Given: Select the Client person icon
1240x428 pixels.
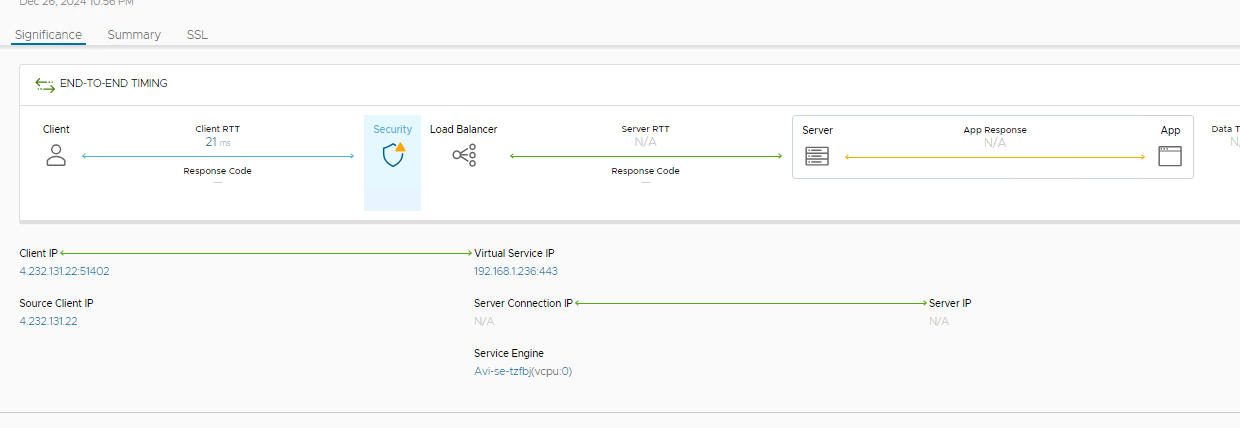Looking at the screenshot, I should 56,155.
